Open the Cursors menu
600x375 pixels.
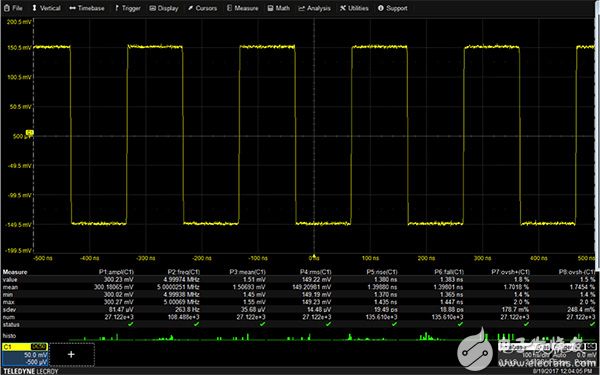202,8
